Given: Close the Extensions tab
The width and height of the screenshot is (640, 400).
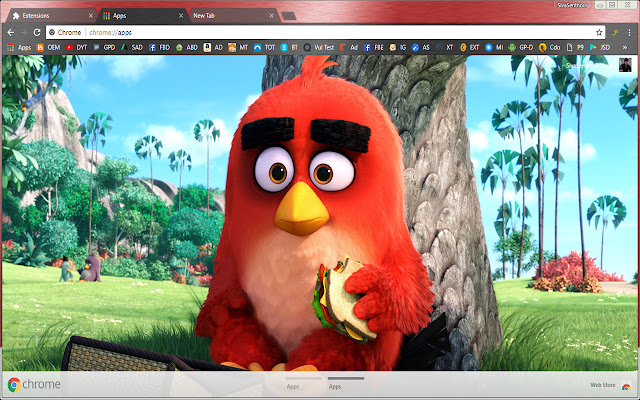Looking at the screenshot, I should (91, 16).
